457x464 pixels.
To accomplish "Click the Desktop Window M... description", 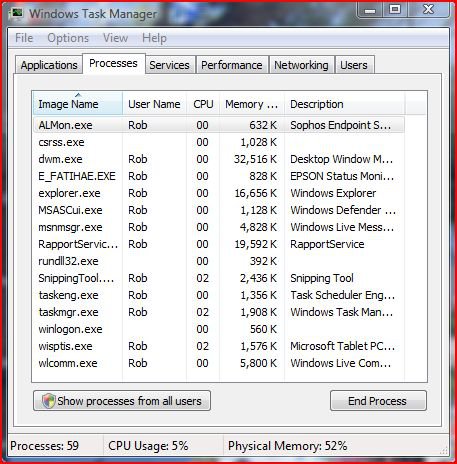I will pyautogui.click(x=341, y=159).
